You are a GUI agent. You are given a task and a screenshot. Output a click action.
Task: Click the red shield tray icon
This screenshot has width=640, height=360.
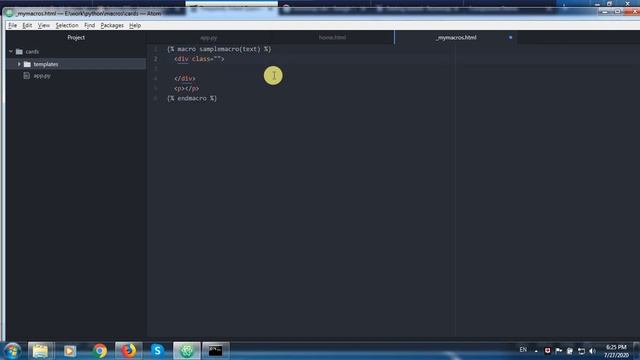(x=547, y=351)
